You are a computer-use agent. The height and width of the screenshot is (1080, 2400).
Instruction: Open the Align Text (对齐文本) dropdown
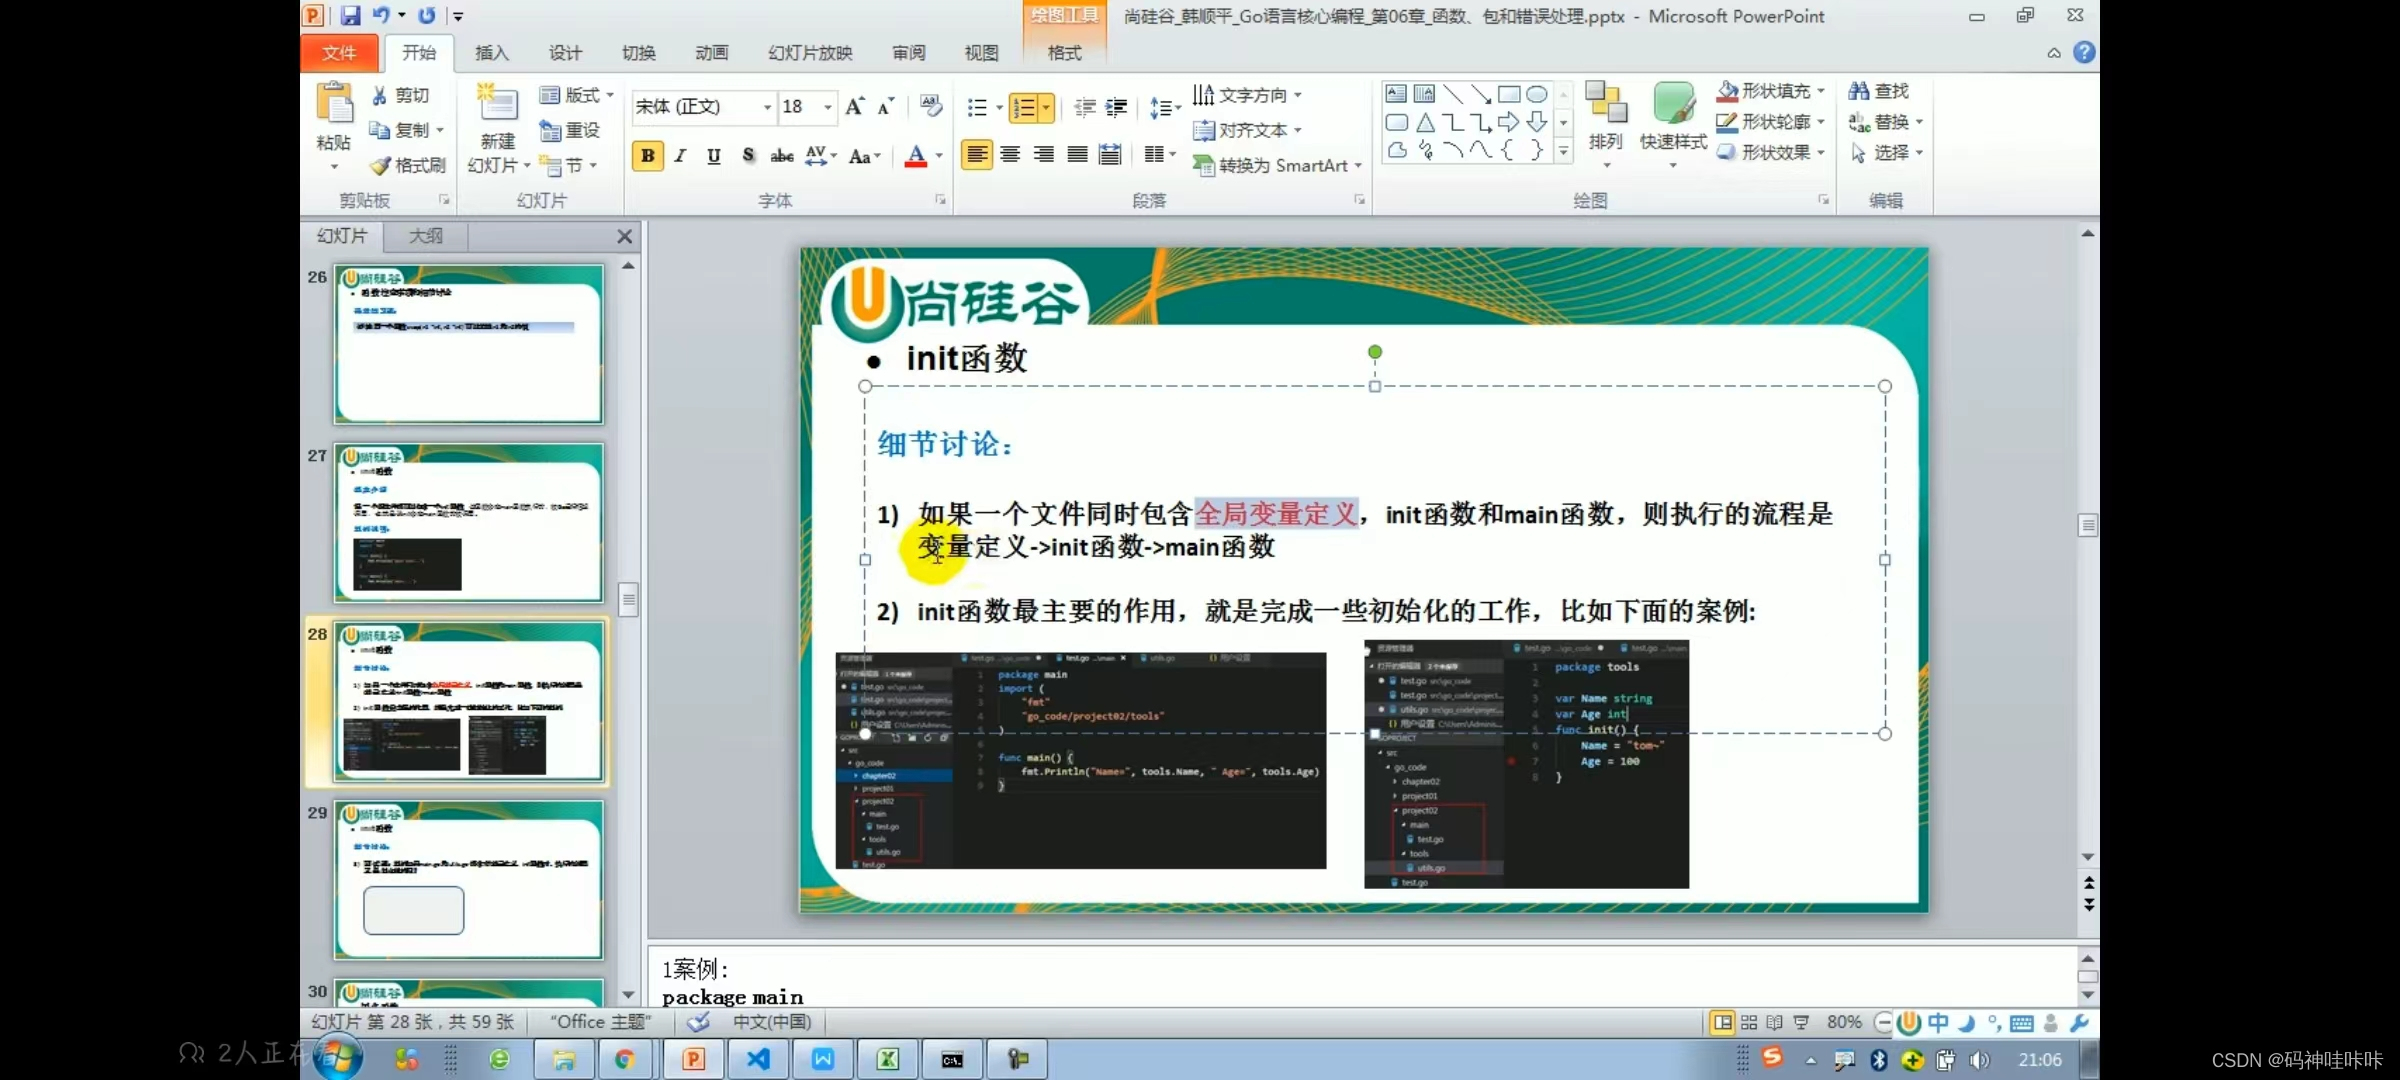click(x=1248, y=130)
